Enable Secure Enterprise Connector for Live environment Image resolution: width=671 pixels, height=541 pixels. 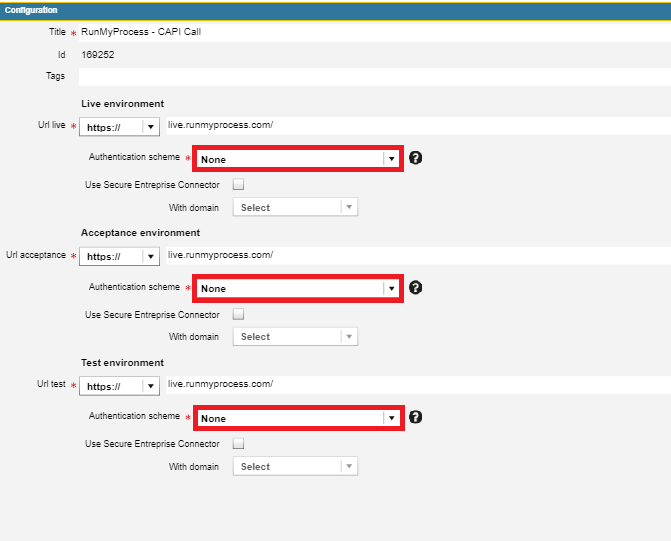click(238, 185)
